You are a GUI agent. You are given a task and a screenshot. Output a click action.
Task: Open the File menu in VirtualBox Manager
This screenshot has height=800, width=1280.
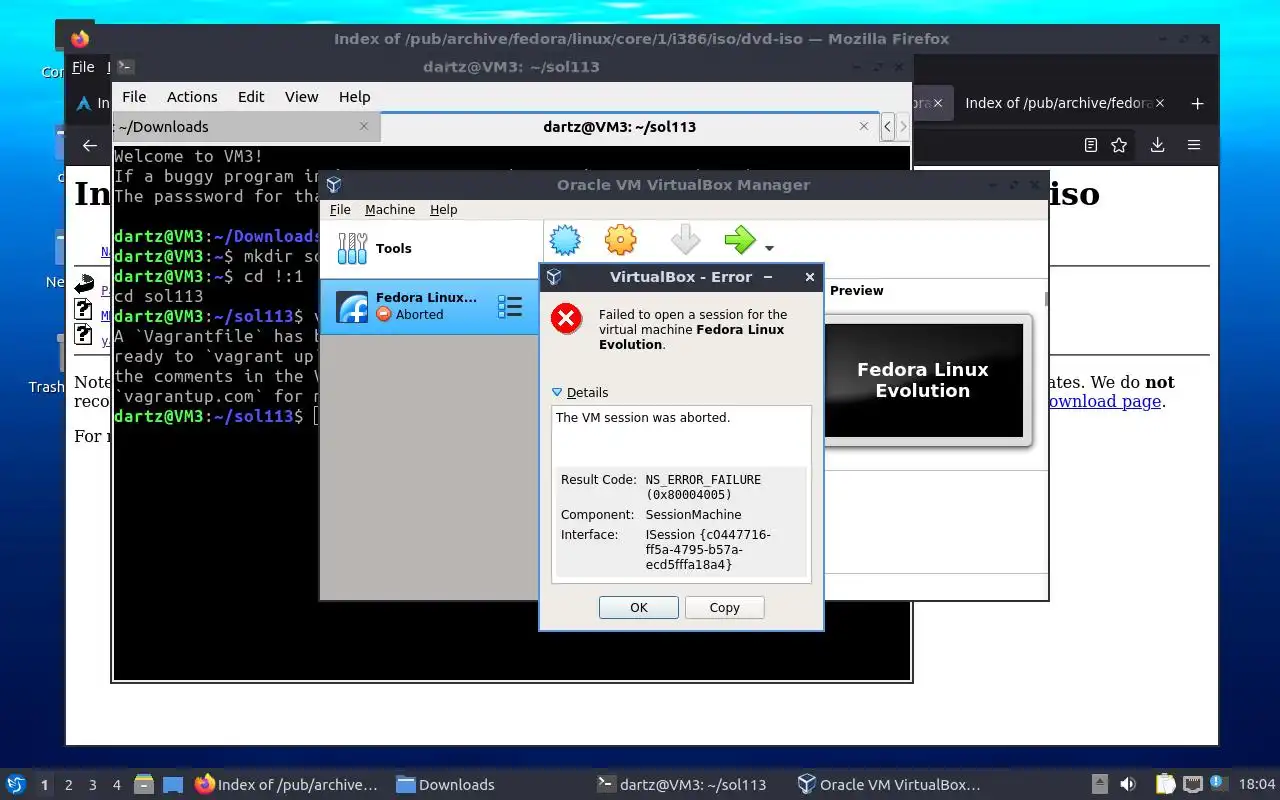click(340, 209)
